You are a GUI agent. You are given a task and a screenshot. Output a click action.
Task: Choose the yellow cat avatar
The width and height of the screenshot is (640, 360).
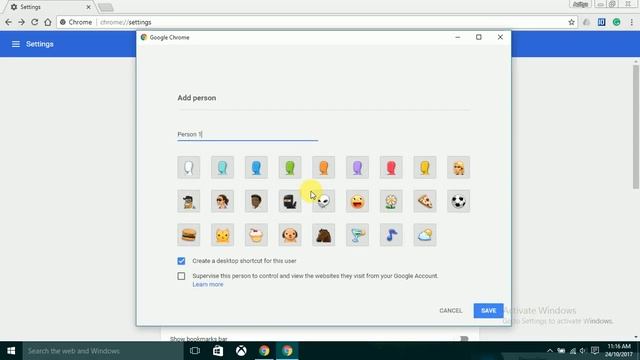coord(222,235)
